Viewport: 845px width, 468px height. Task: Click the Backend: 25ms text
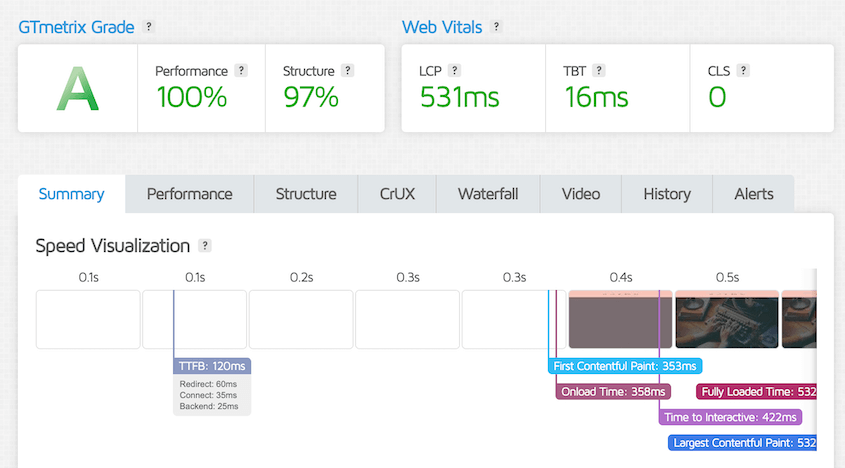tap(209, 407)
